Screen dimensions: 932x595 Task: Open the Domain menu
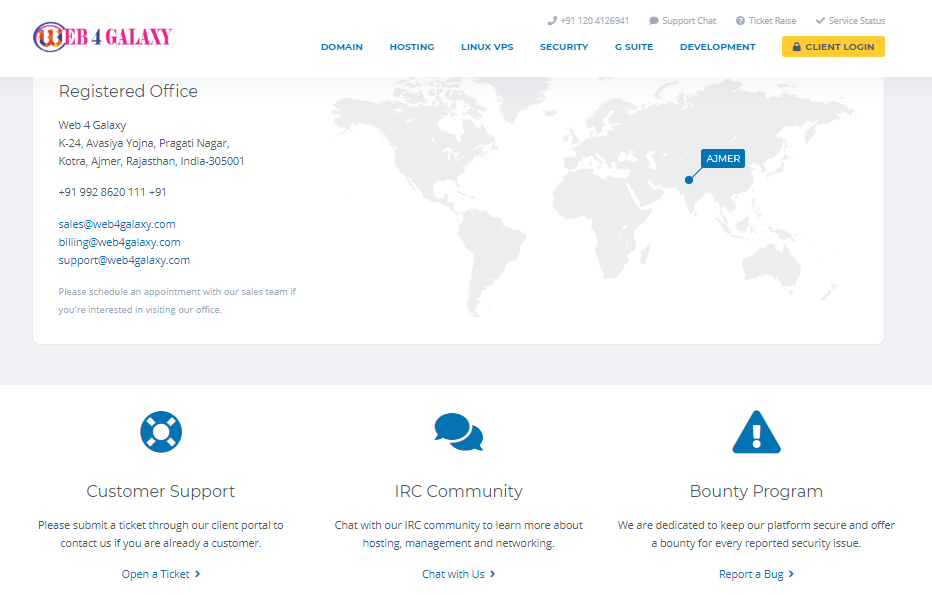tap(342, 47)
